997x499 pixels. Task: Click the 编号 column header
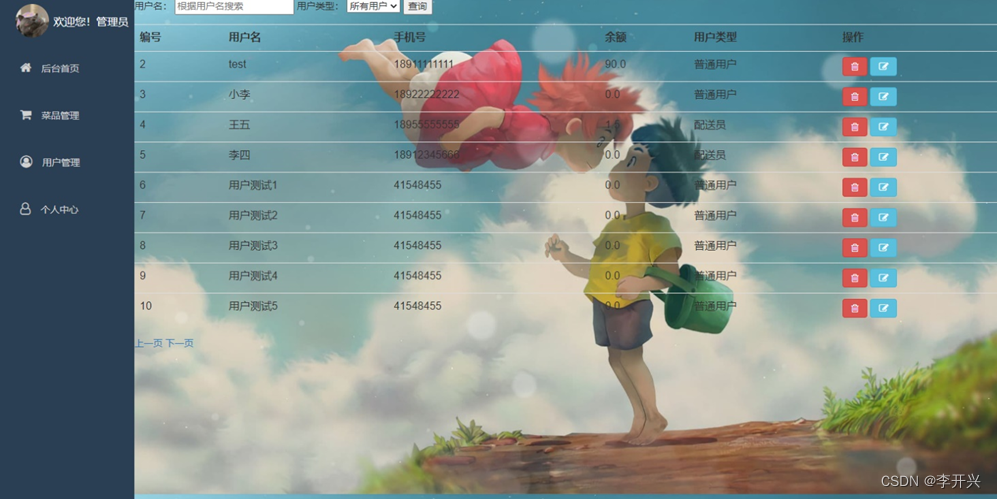(x=151, y=37)
